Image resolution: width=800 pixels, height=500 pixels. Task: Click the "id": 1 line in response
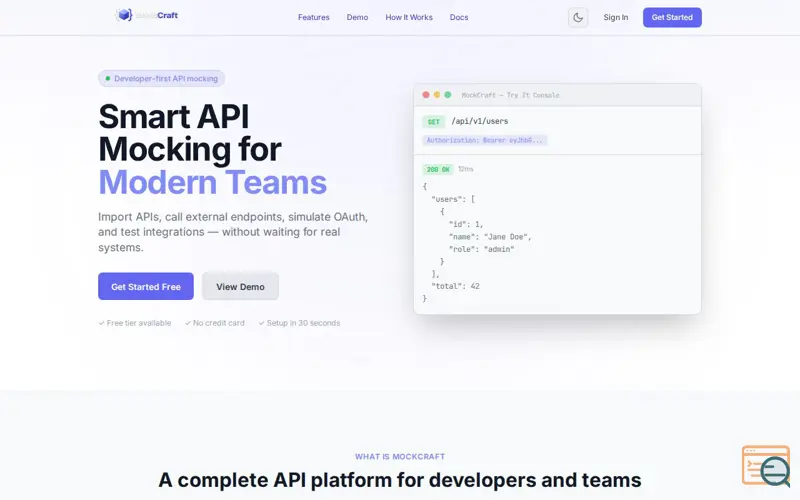(x=466, y=224)
